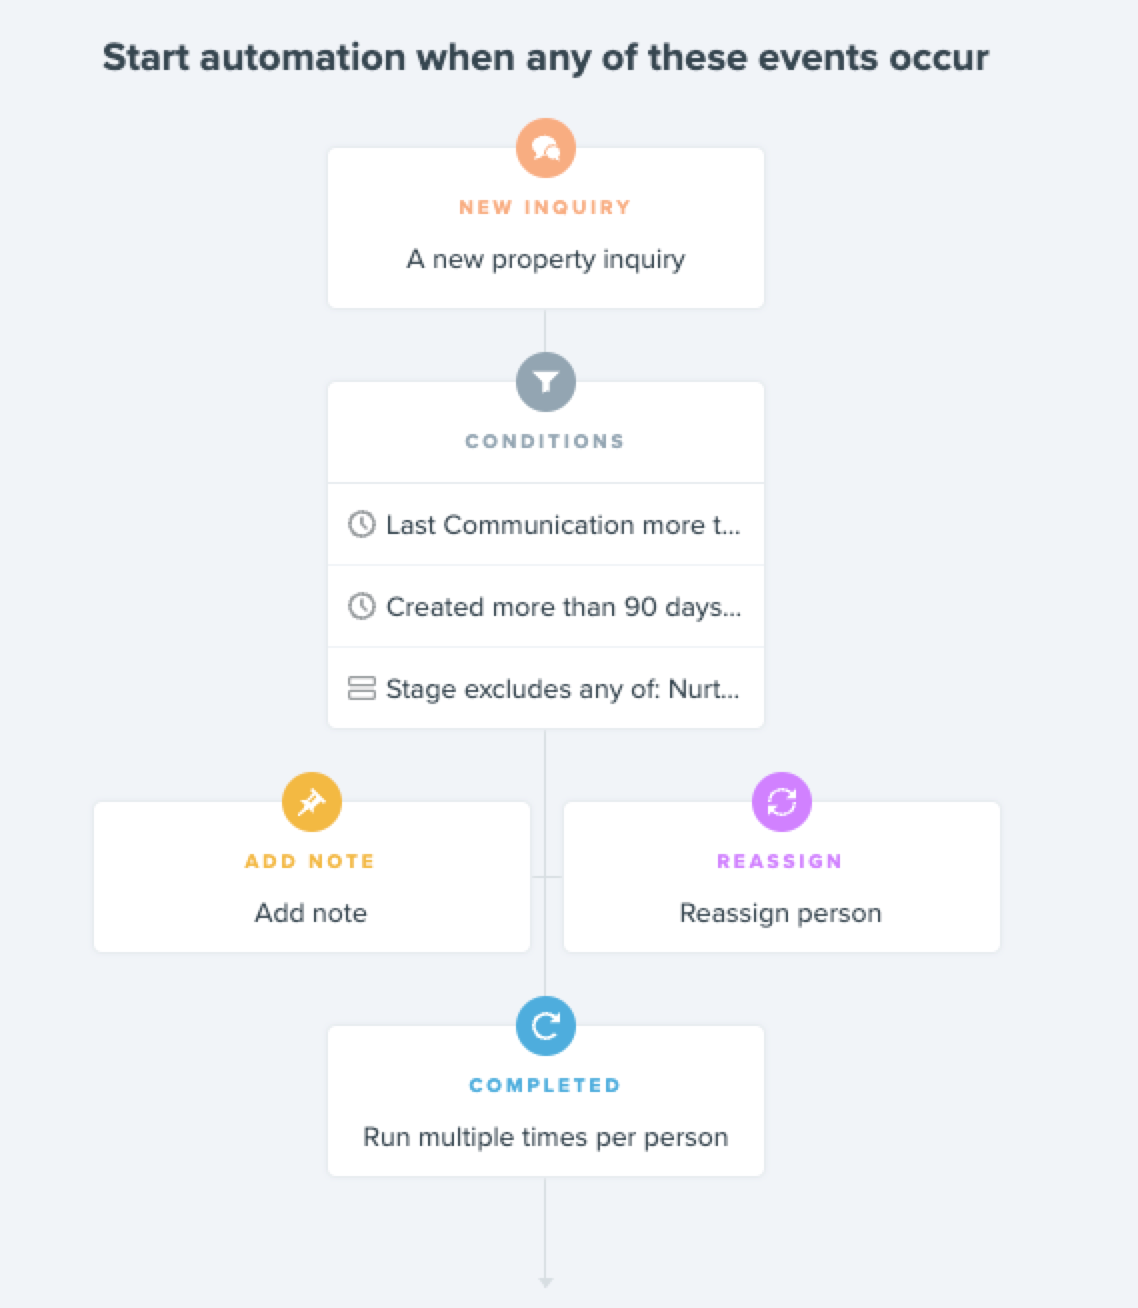This screenshot has height=1308, width=1138.
Task: Open the 'Stage excludes any of' condition
Action: [563, 689]
